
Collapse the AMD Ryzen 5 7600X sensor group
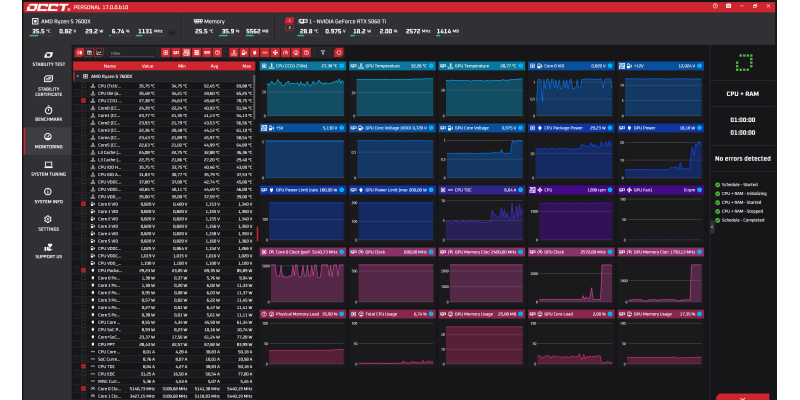(x=78, y=76)
